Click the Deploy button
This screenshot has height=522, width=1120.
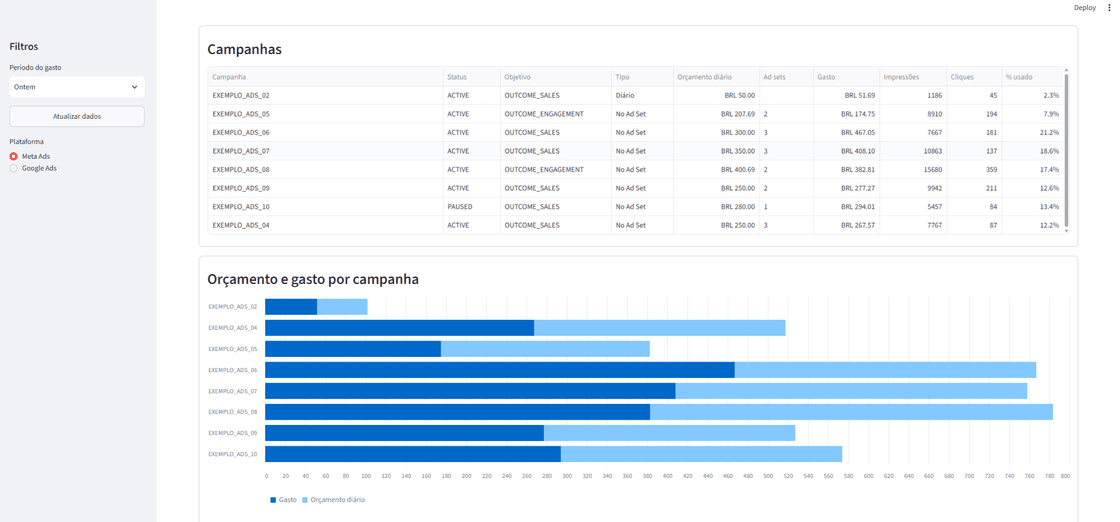1084,7
